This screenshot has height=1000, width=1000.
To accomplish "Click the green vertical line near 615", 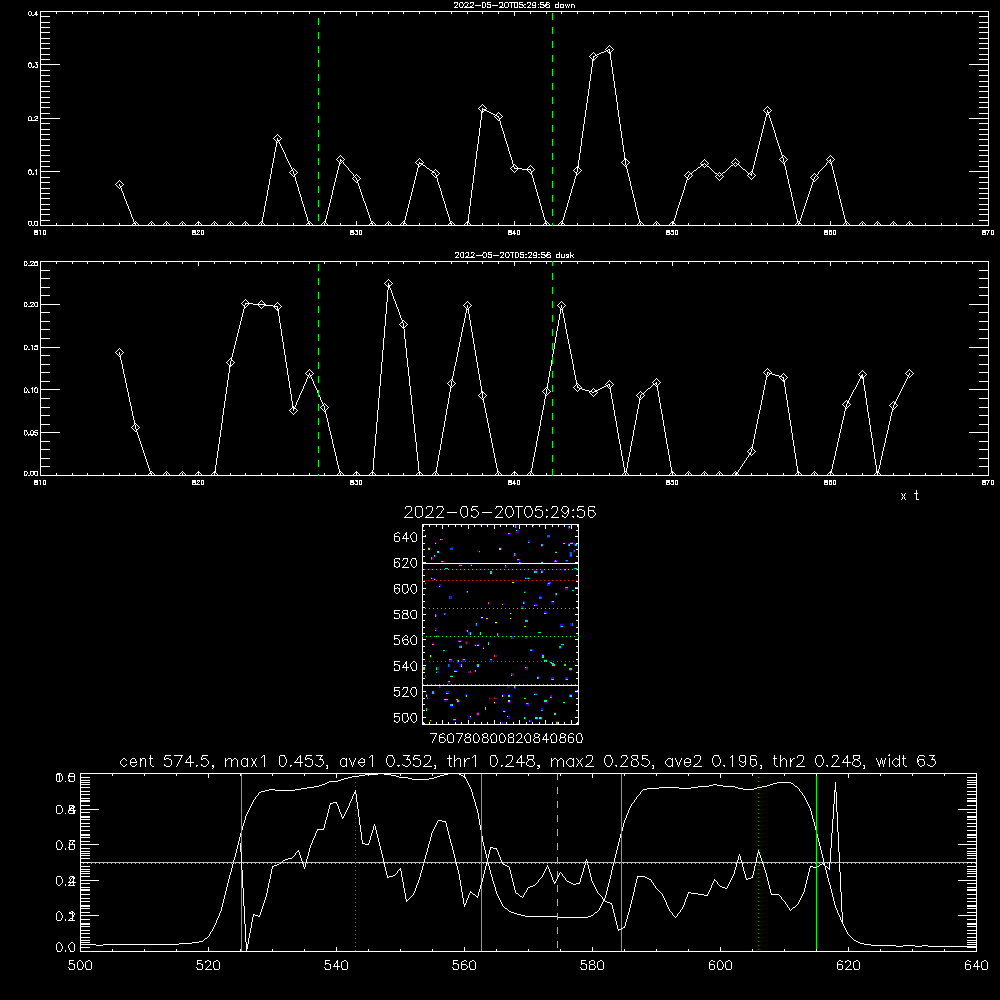I will pyautogui.click(x=816, y=862).
